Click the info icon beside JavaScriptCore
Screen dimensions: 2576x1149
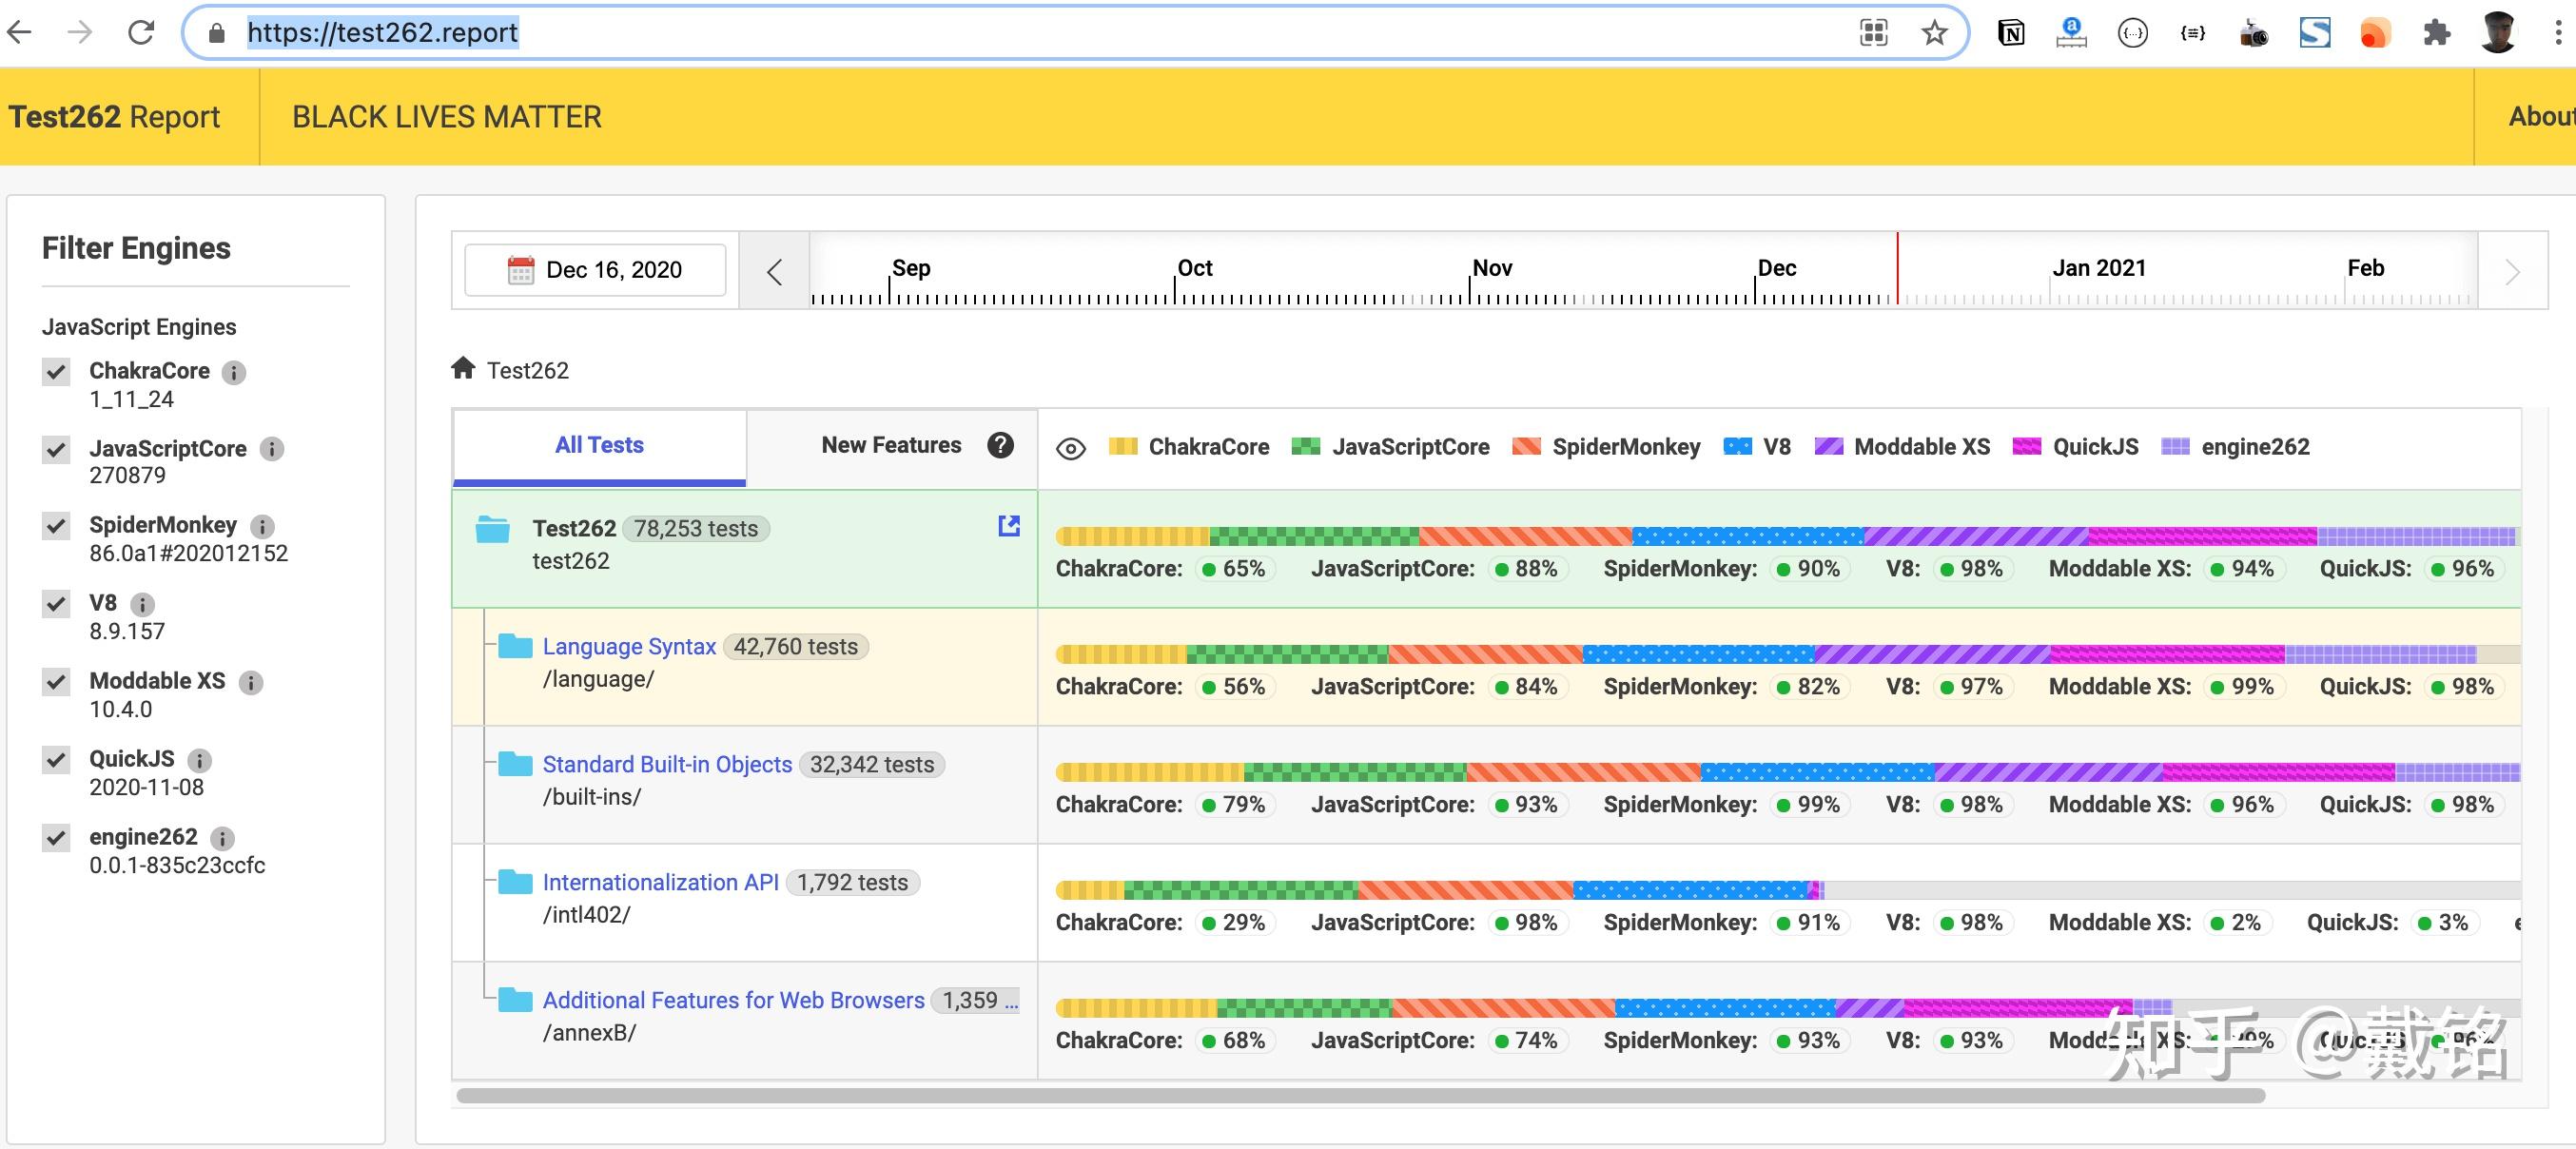[271, 449]
